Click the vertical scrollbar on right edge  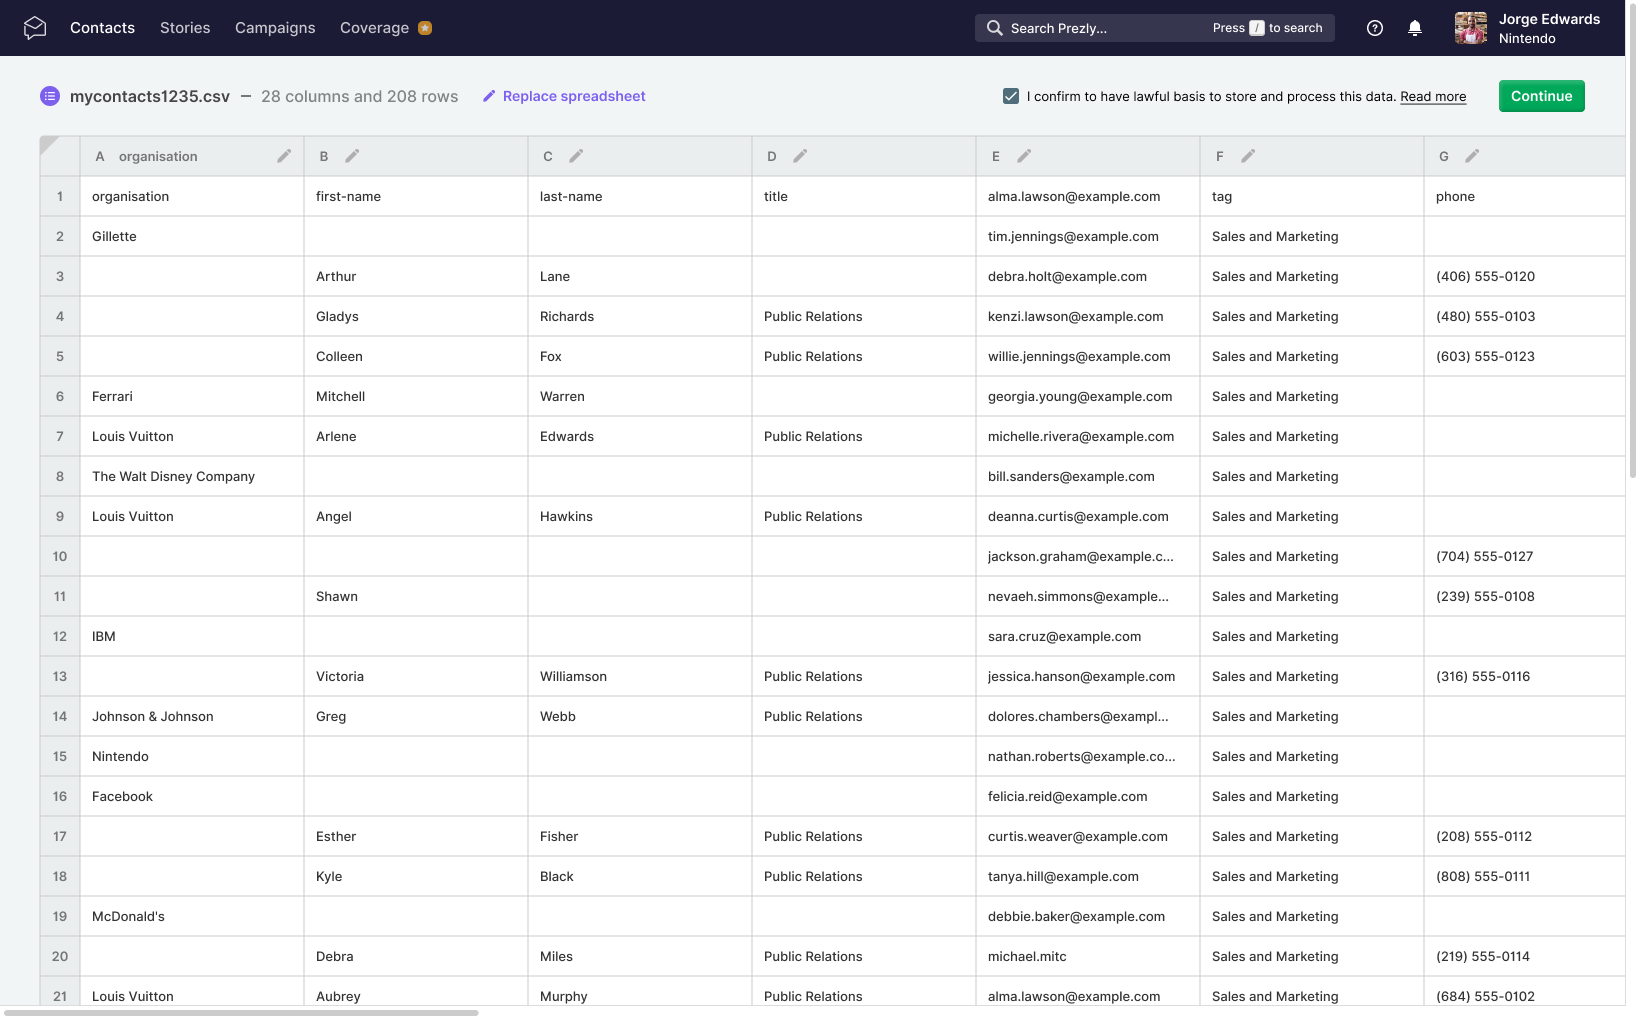(x=1633, y=240)
